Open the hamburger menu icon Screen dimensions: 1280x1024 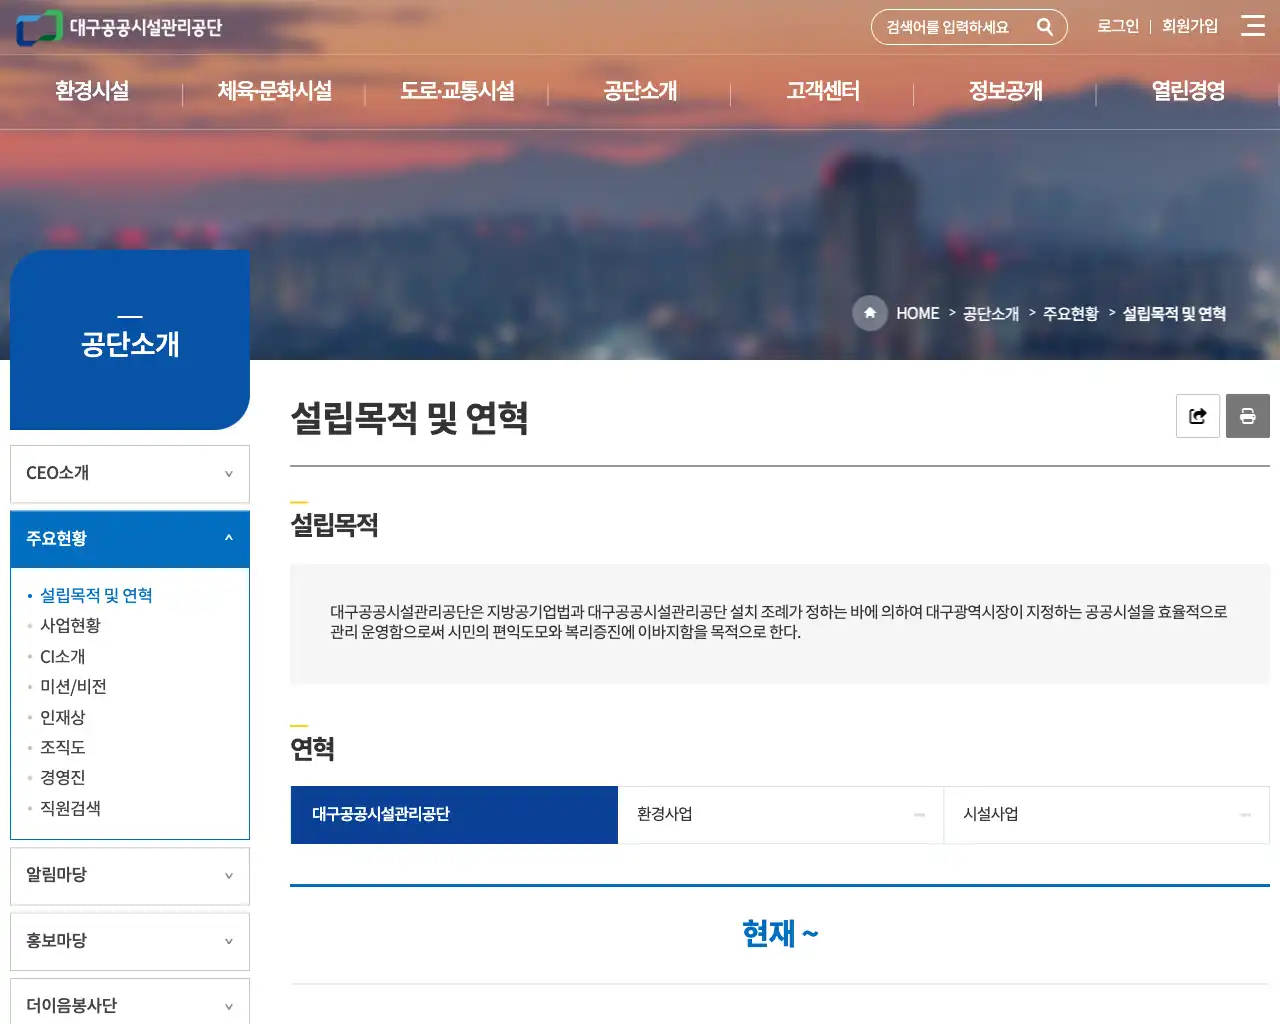[x=1253, y=27]
